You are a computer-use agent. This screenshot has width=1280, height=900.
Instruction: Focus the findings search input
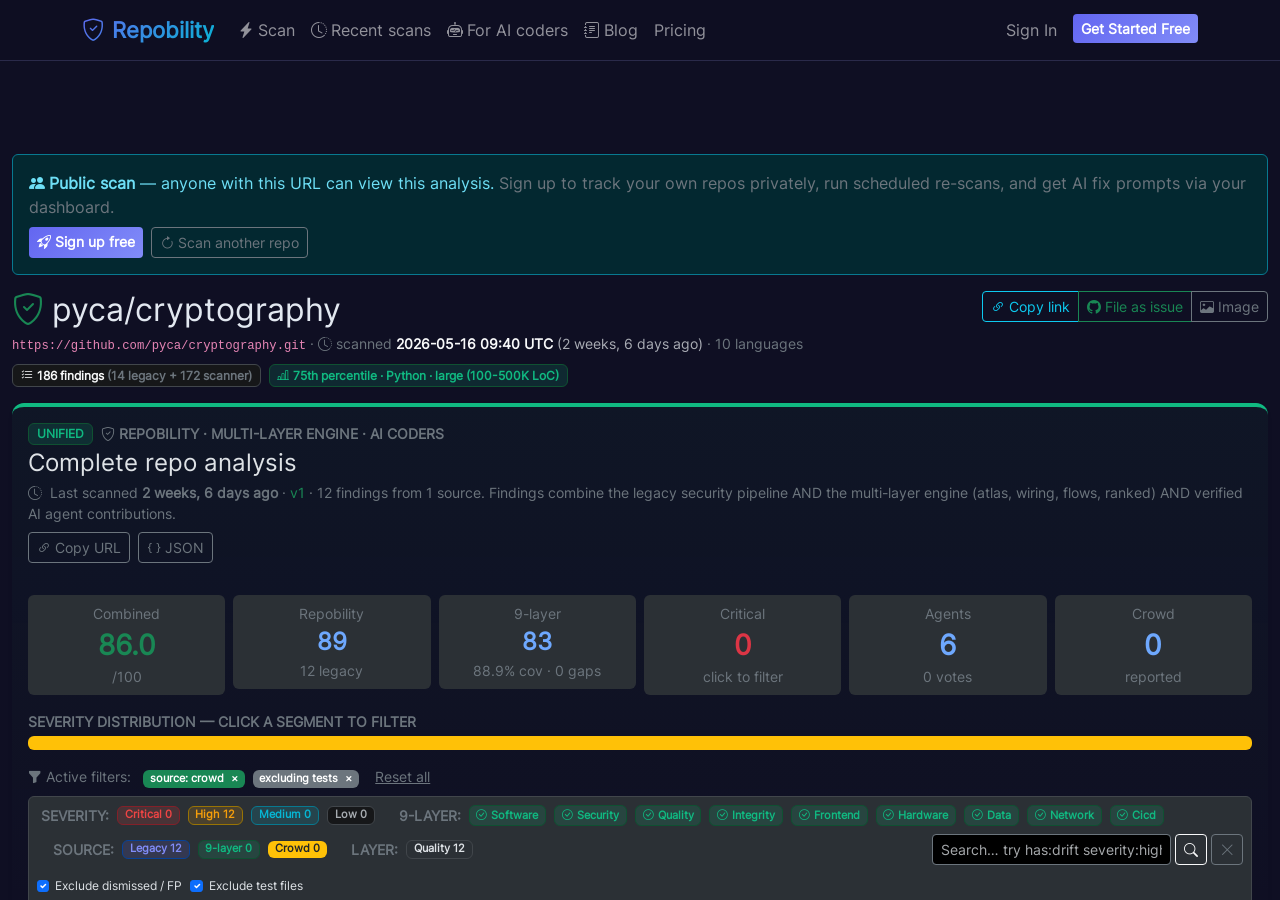(x=1051, y=850)
